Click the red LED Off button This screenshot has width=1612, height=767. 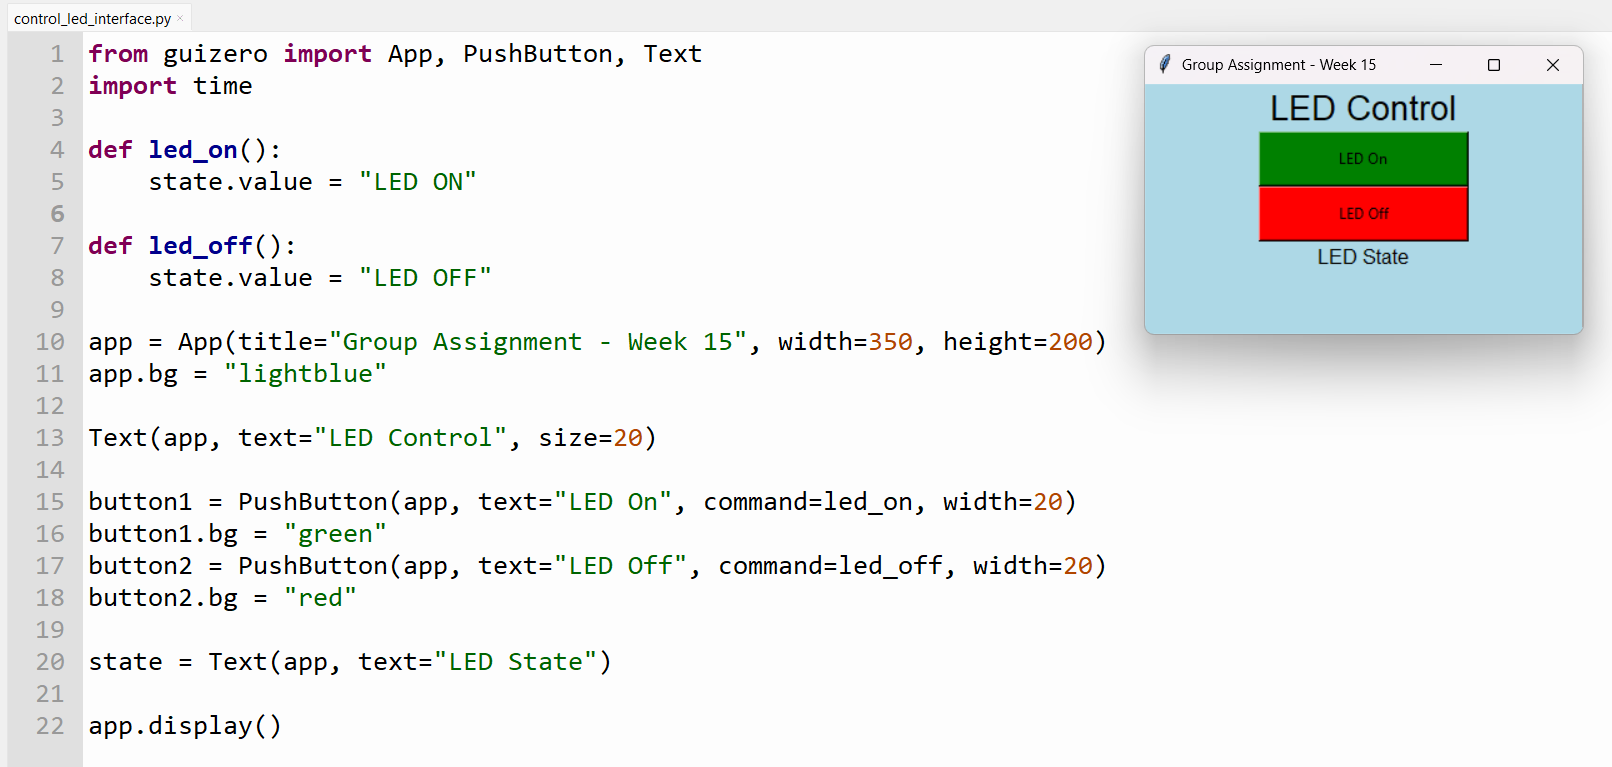tap(1363, 214)
